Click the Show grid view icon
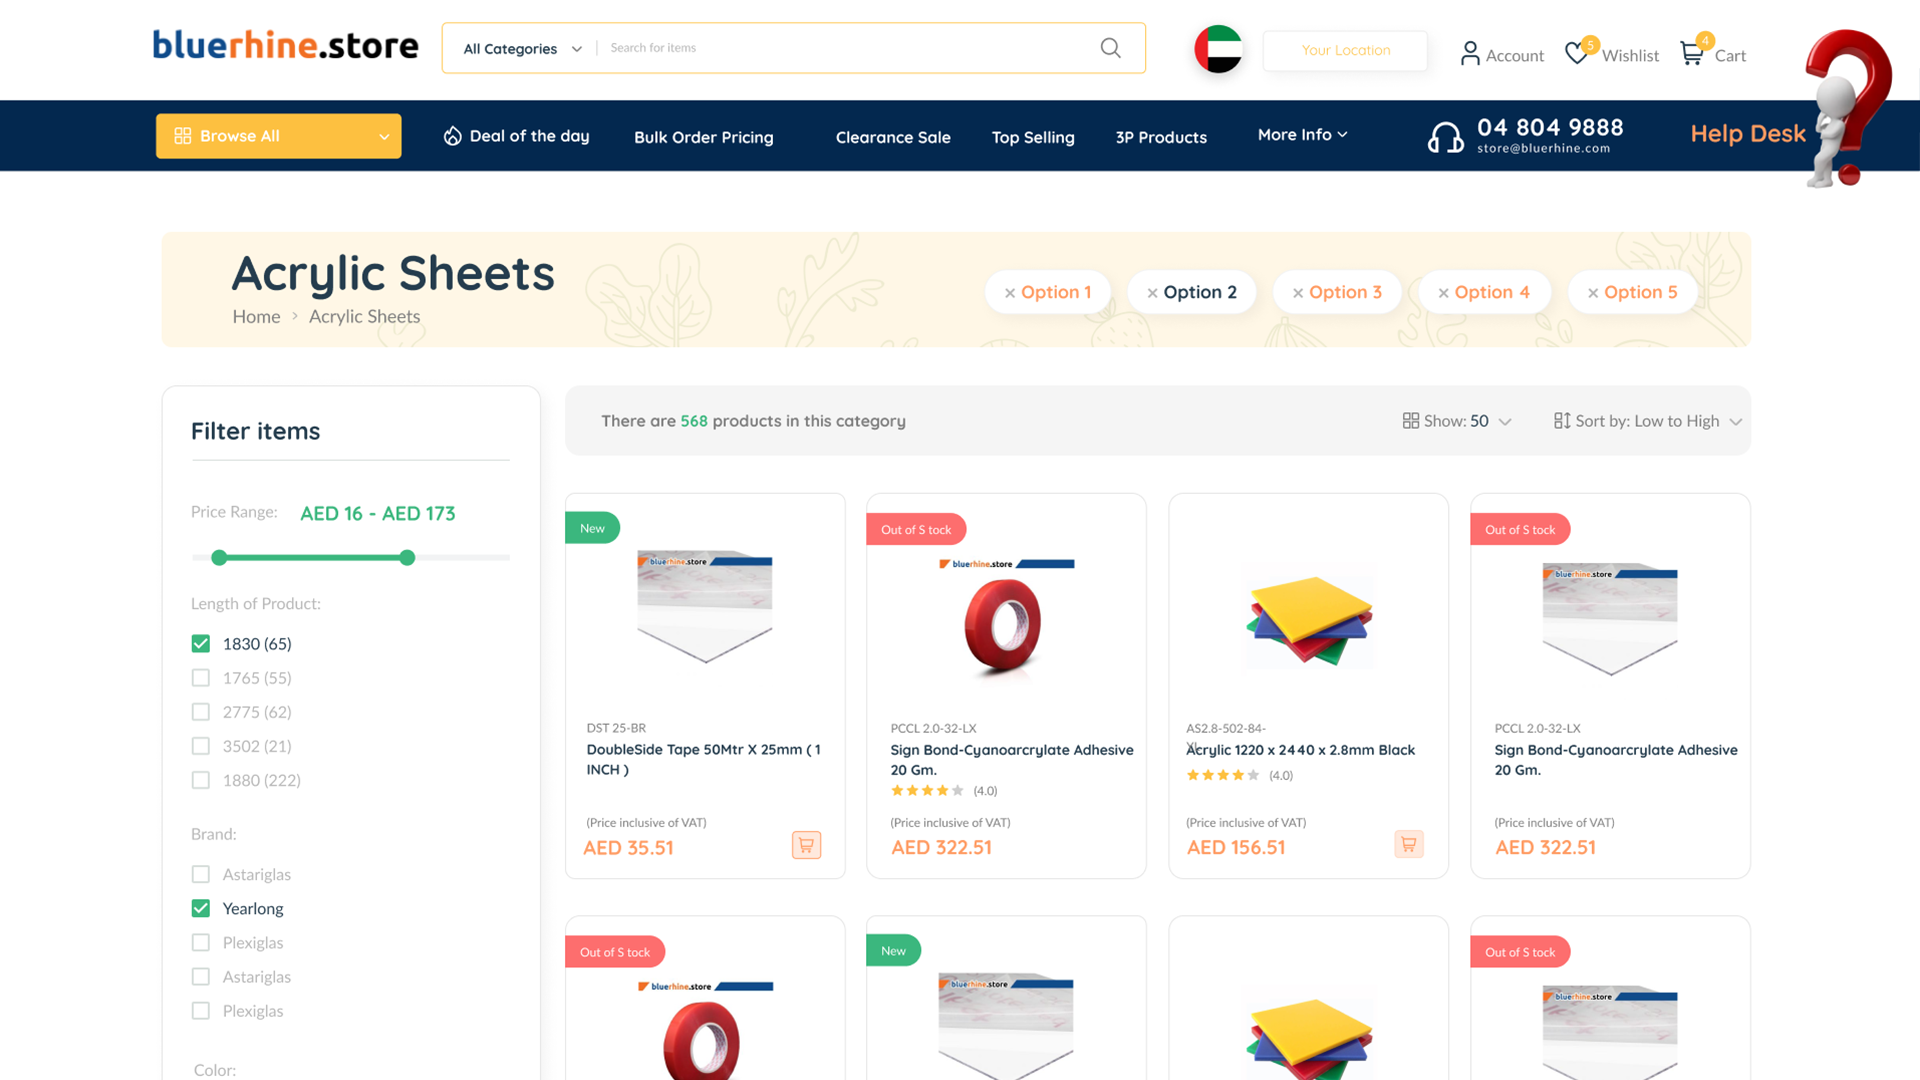The width and height of the screenshot is (1920, 1080). (x=1410, y=421)
